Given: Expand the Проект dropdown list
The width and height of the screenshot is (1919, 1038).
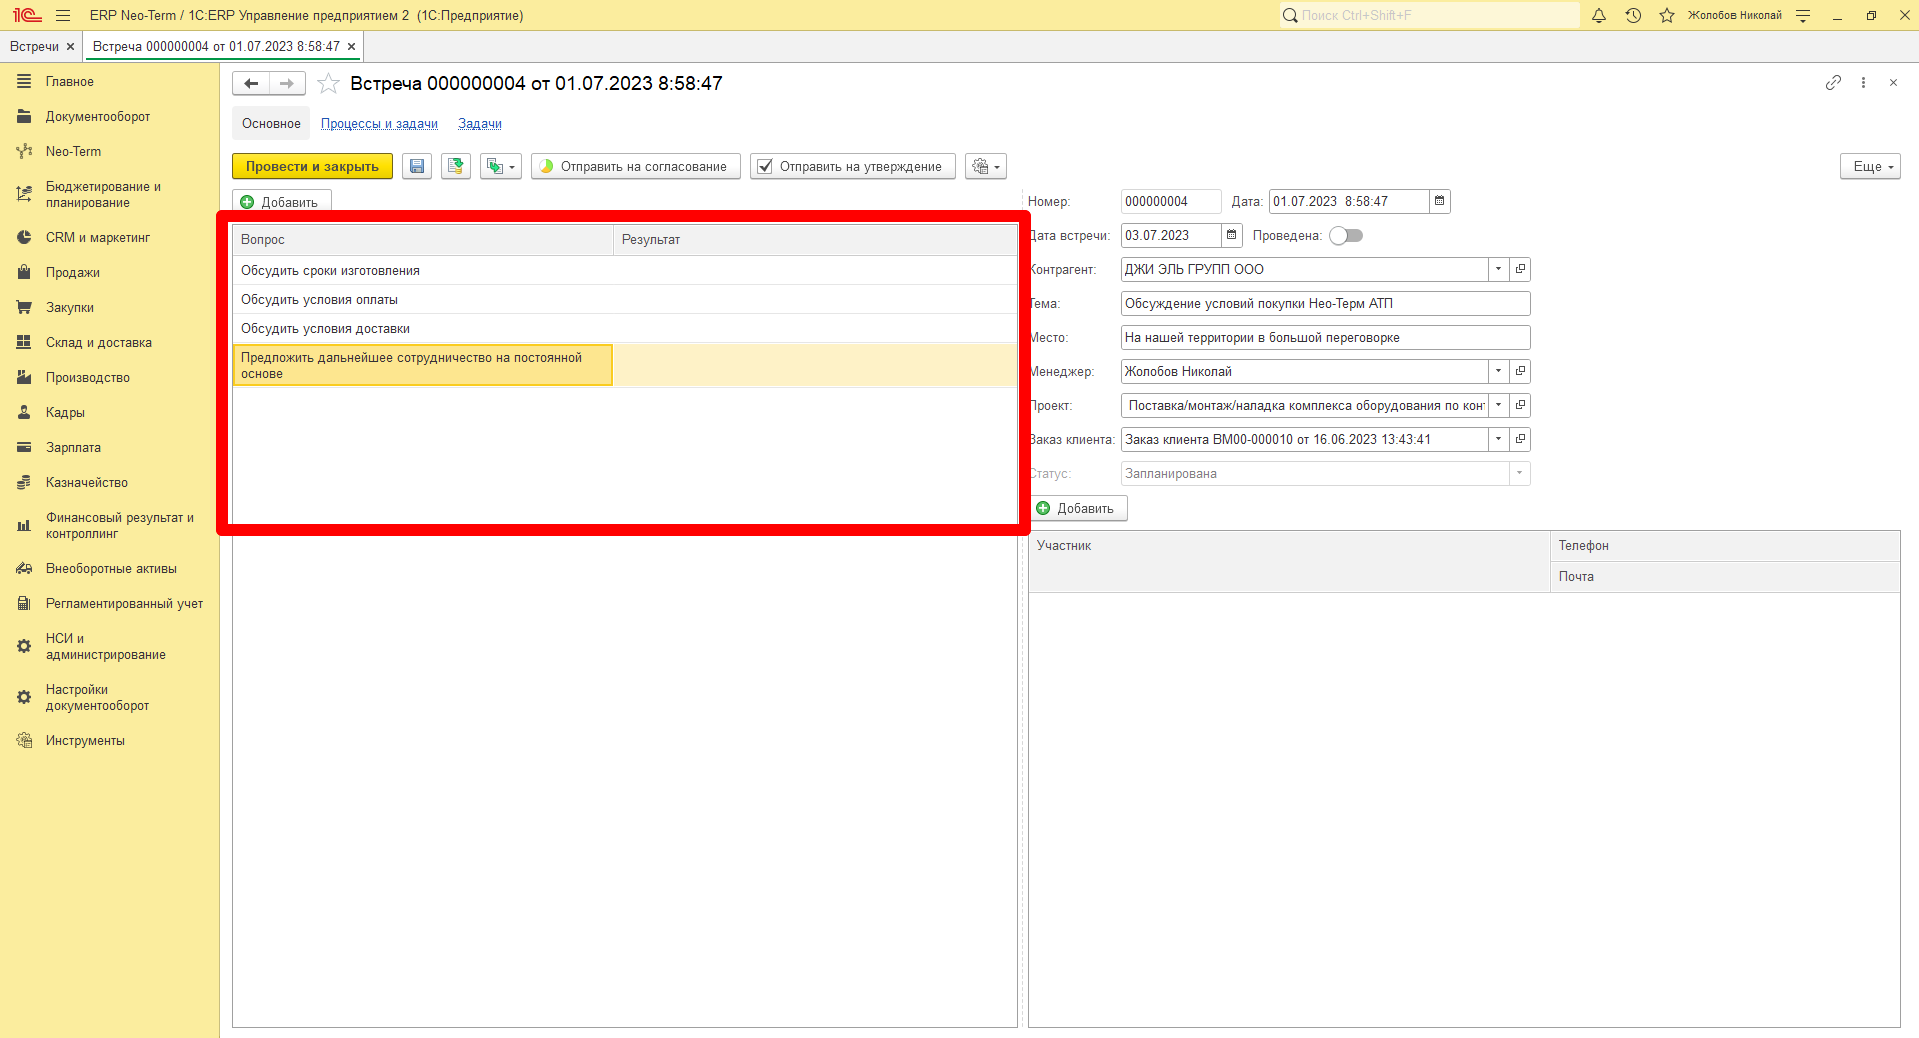Looking at the screenshot, I should click(x=1498, y=405).
